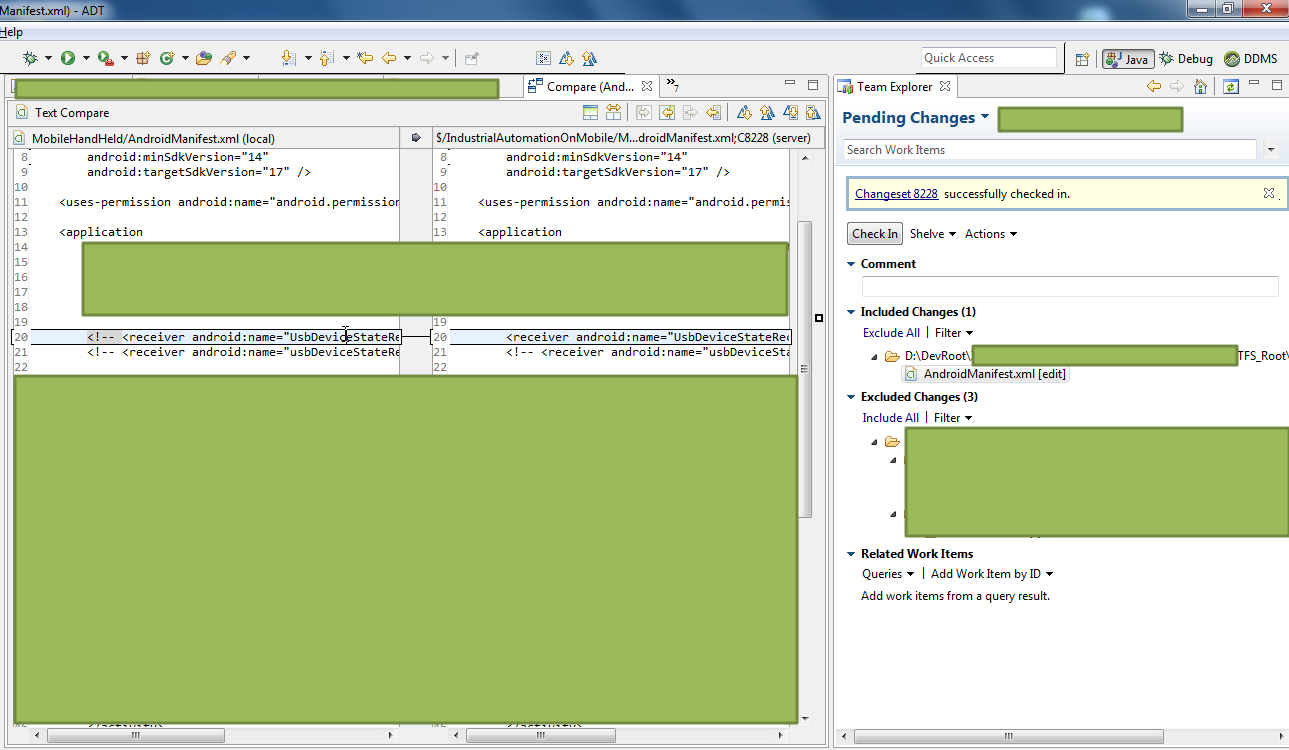Select the Compare editor tab
The width and height of the screenshot is (1289, 750).
coord(589,87)
